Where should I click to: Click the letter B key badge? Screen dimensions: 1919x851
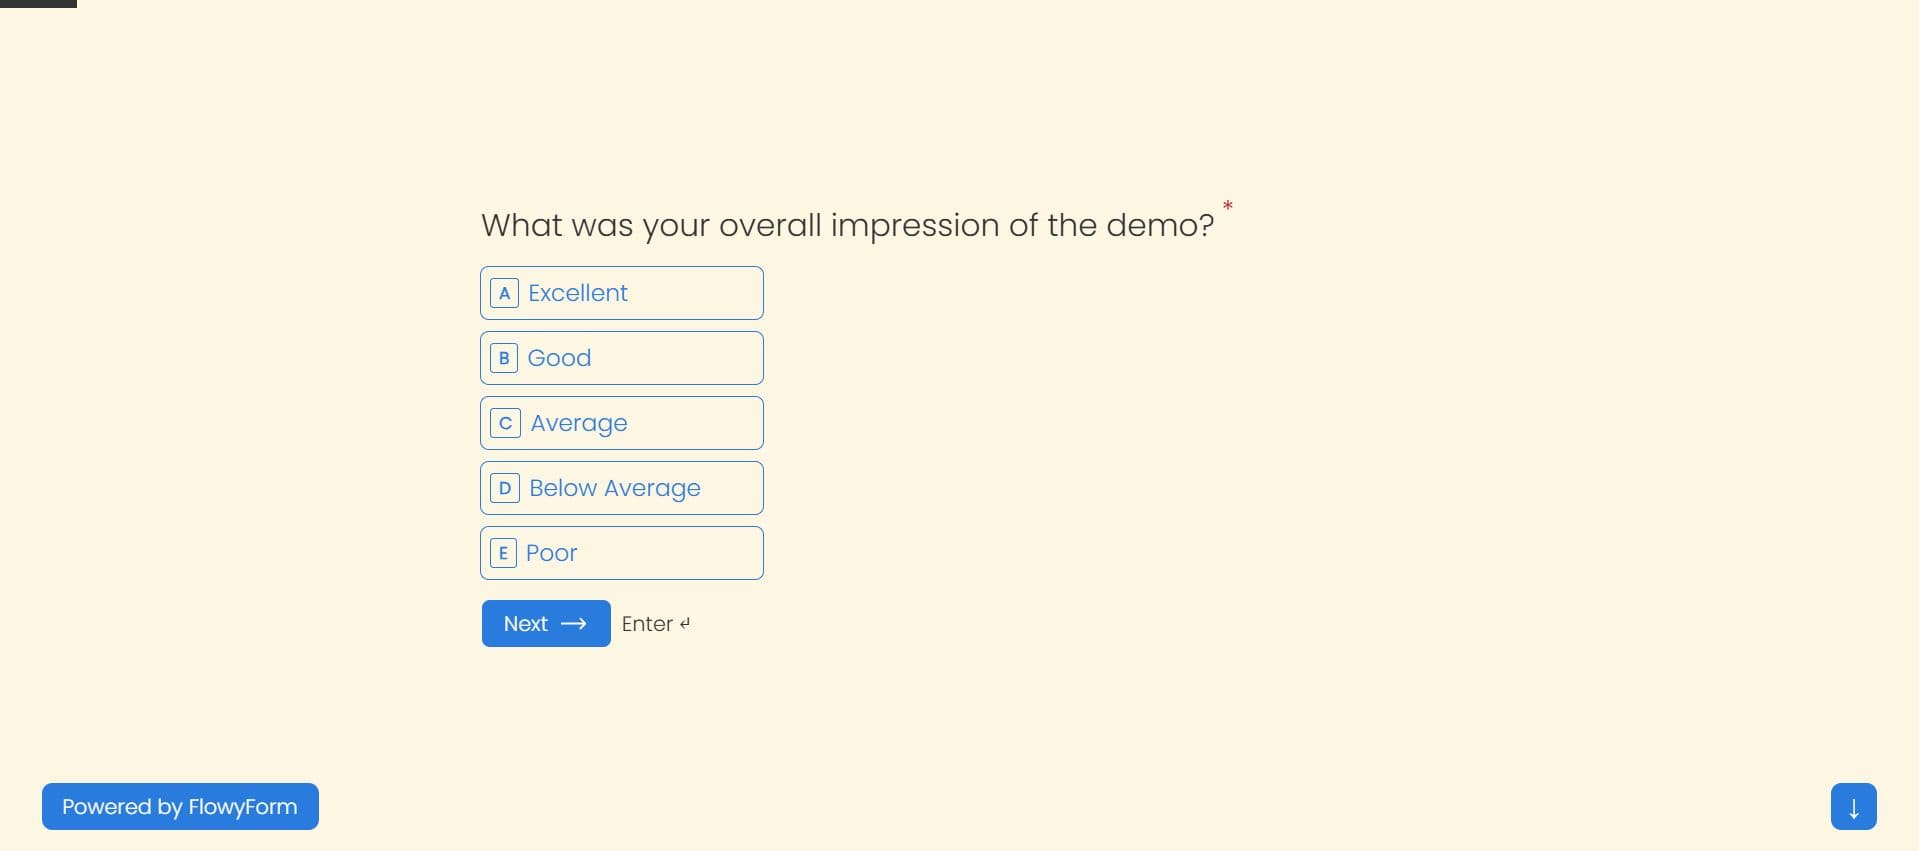click(x=504, y=358)
